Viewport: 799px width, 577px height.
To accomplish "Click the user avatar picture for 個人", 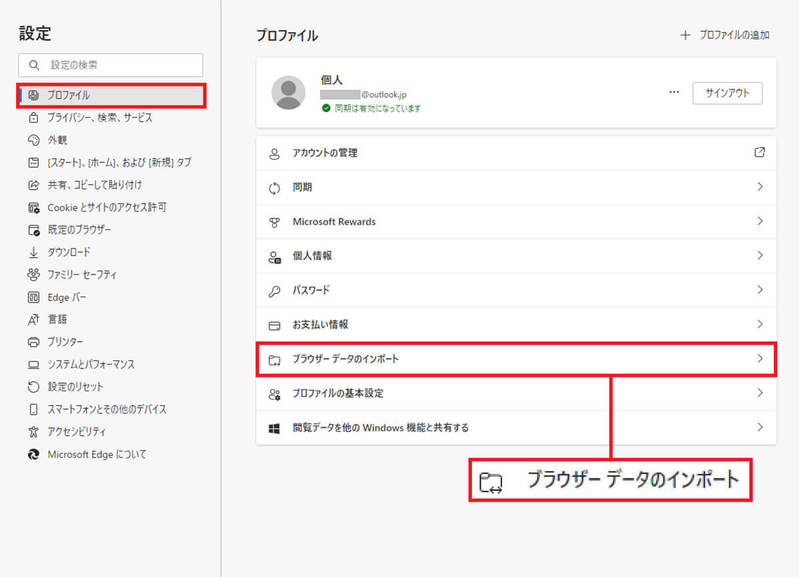I will tap(288, 93).
